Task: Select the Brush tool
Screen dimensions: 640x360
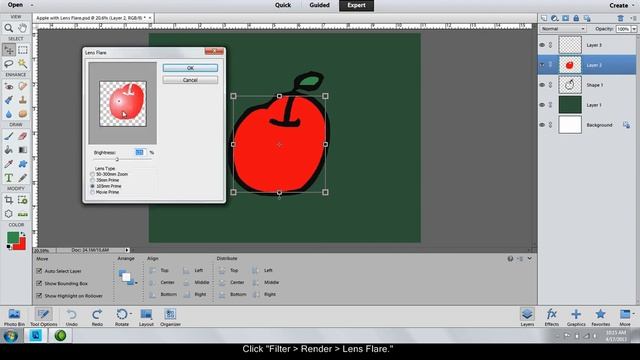Action: point(9,136)
